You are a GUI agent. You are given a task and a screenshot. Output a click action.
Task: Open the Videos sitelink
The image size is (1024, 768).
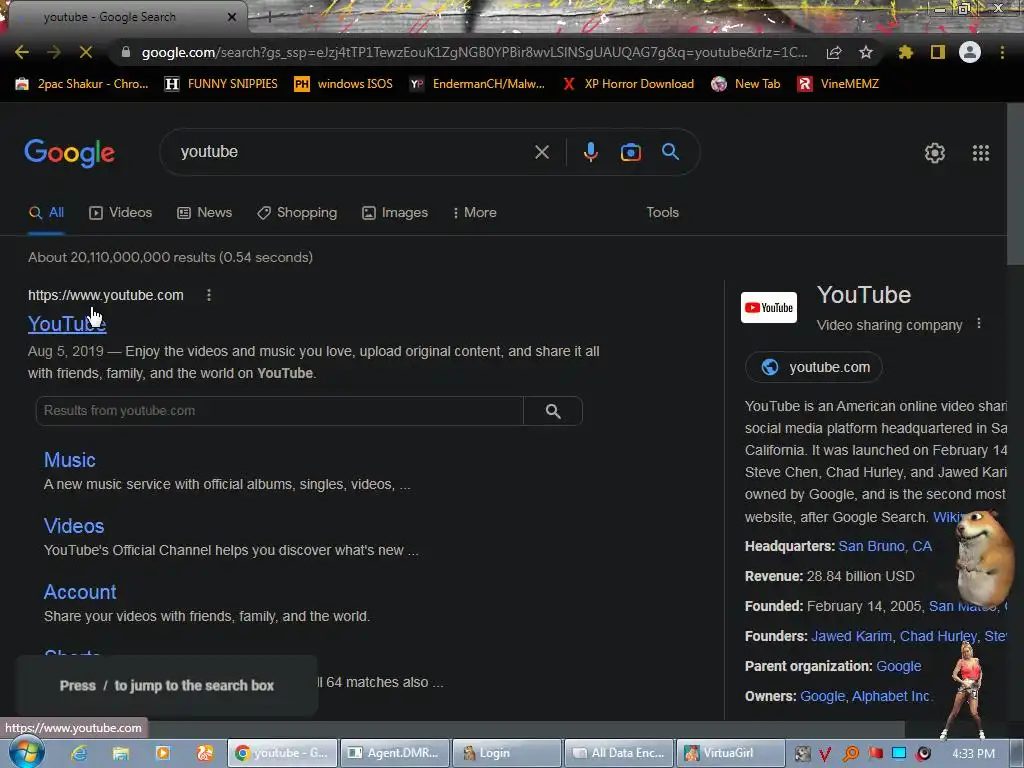pyautogui.click(x=74, y=526)
